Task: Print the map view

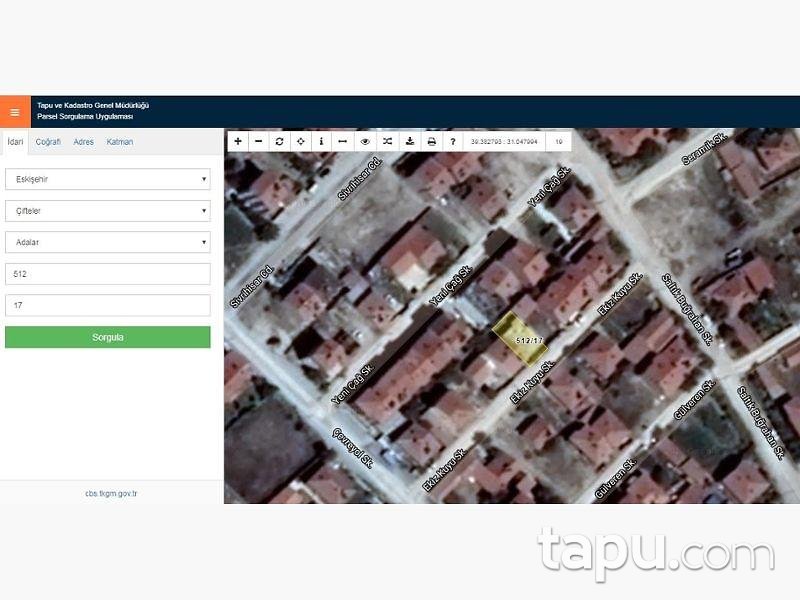Action: (432, 142)
